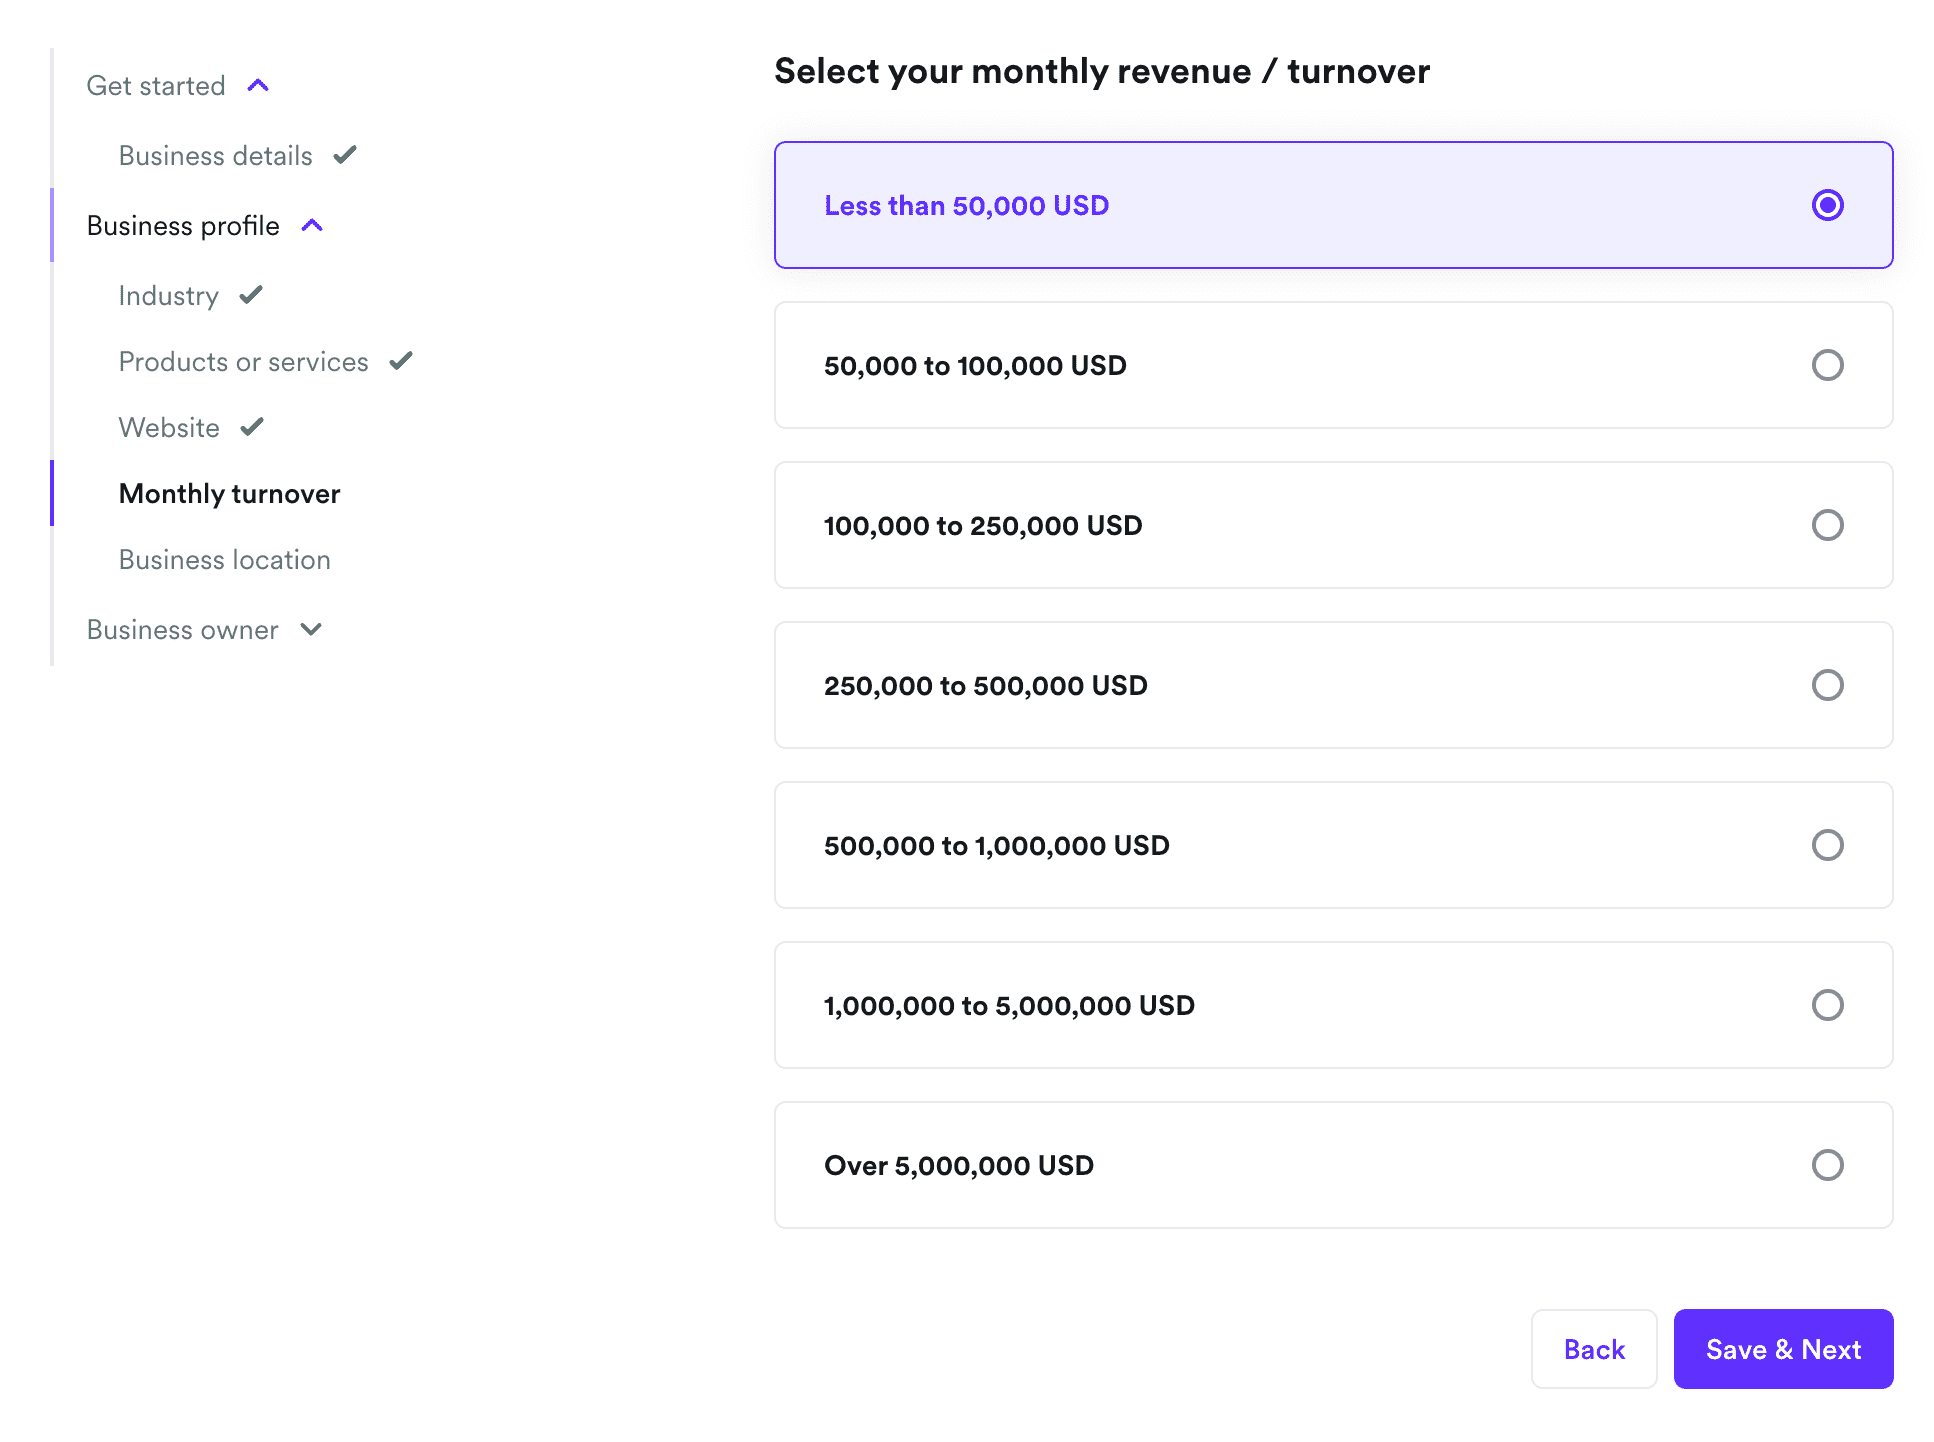Image resolution: width=1934 pixels, height=1442 pixels.
Task: Open Monthly turnover sidebar step
Action: point(229,493)
